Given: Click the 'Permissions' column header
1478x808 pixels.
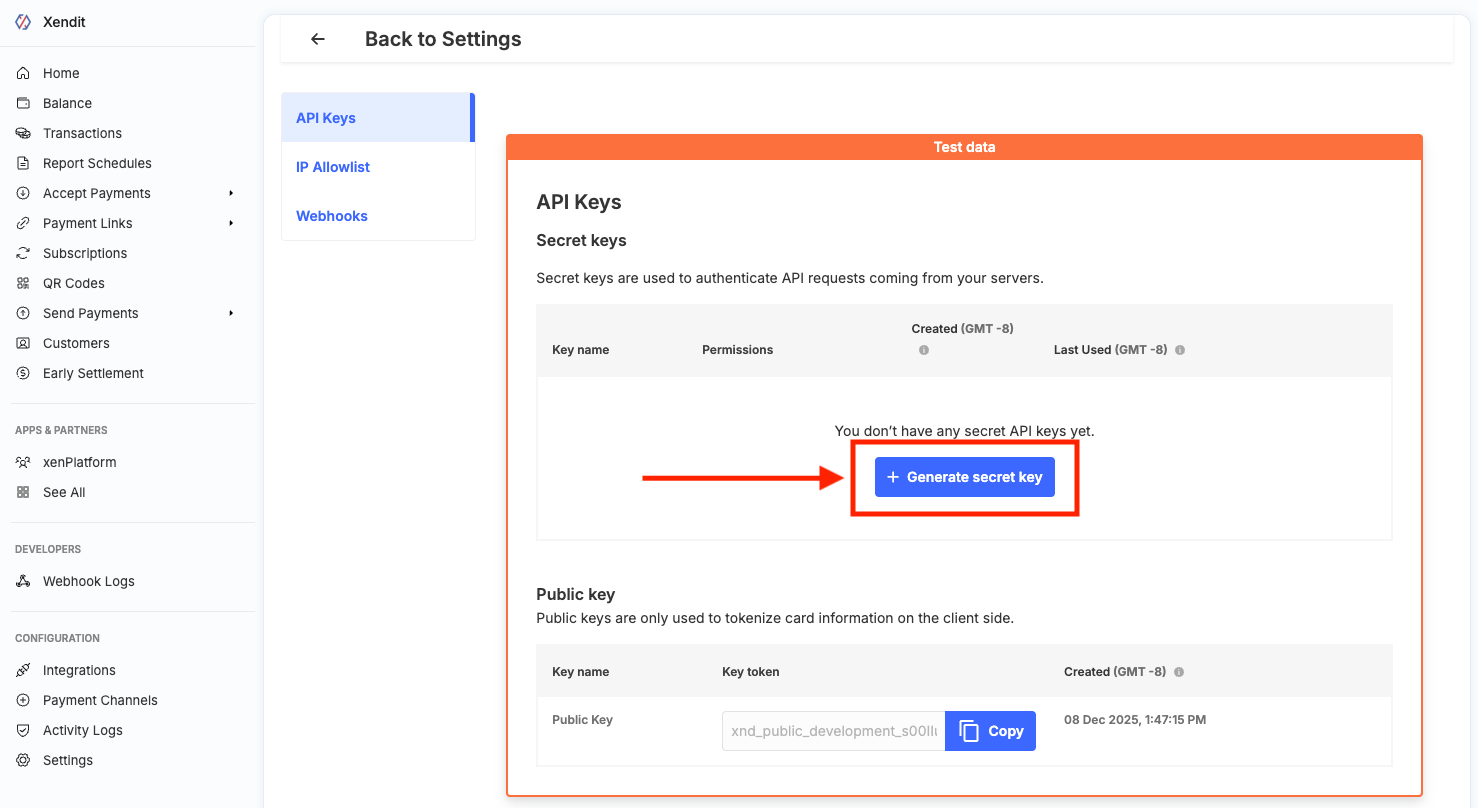Looking at the screenshot, I should [x=738, y=350].
